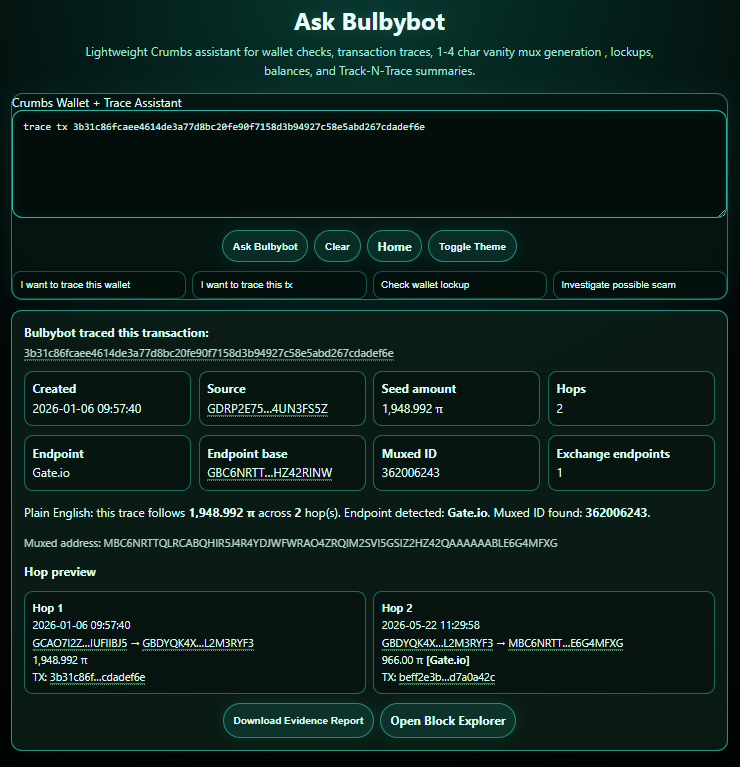This screenshot has width=740, height=767.
Task: Open Endpoint base GBC6NRTT...HZ42RINW link
Action: tap(269, 473)
